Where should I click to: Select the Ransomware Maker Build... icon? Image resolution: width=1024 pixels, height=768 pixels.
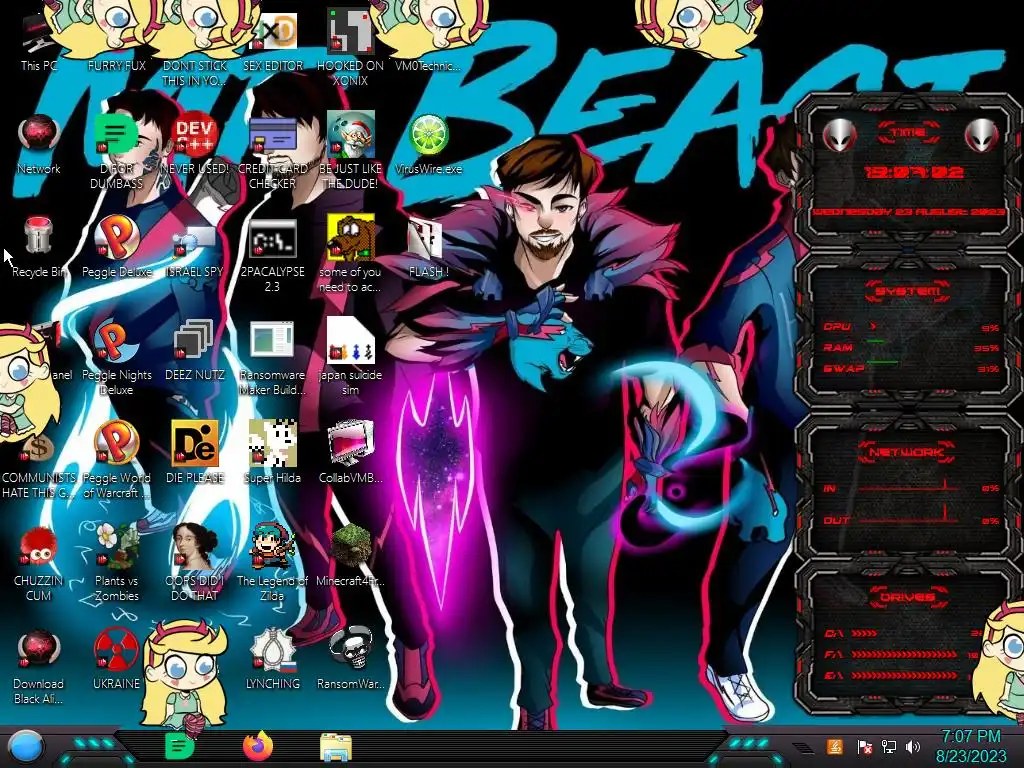tap(272, 357)
